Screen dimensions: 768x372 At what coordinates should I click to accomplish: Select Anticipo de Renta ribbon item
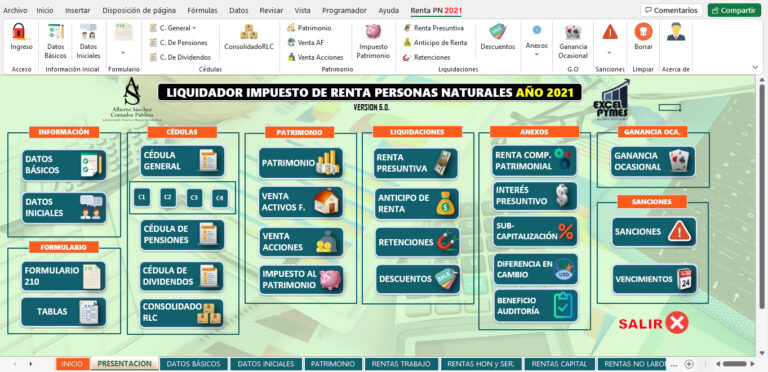click(435, 43)
